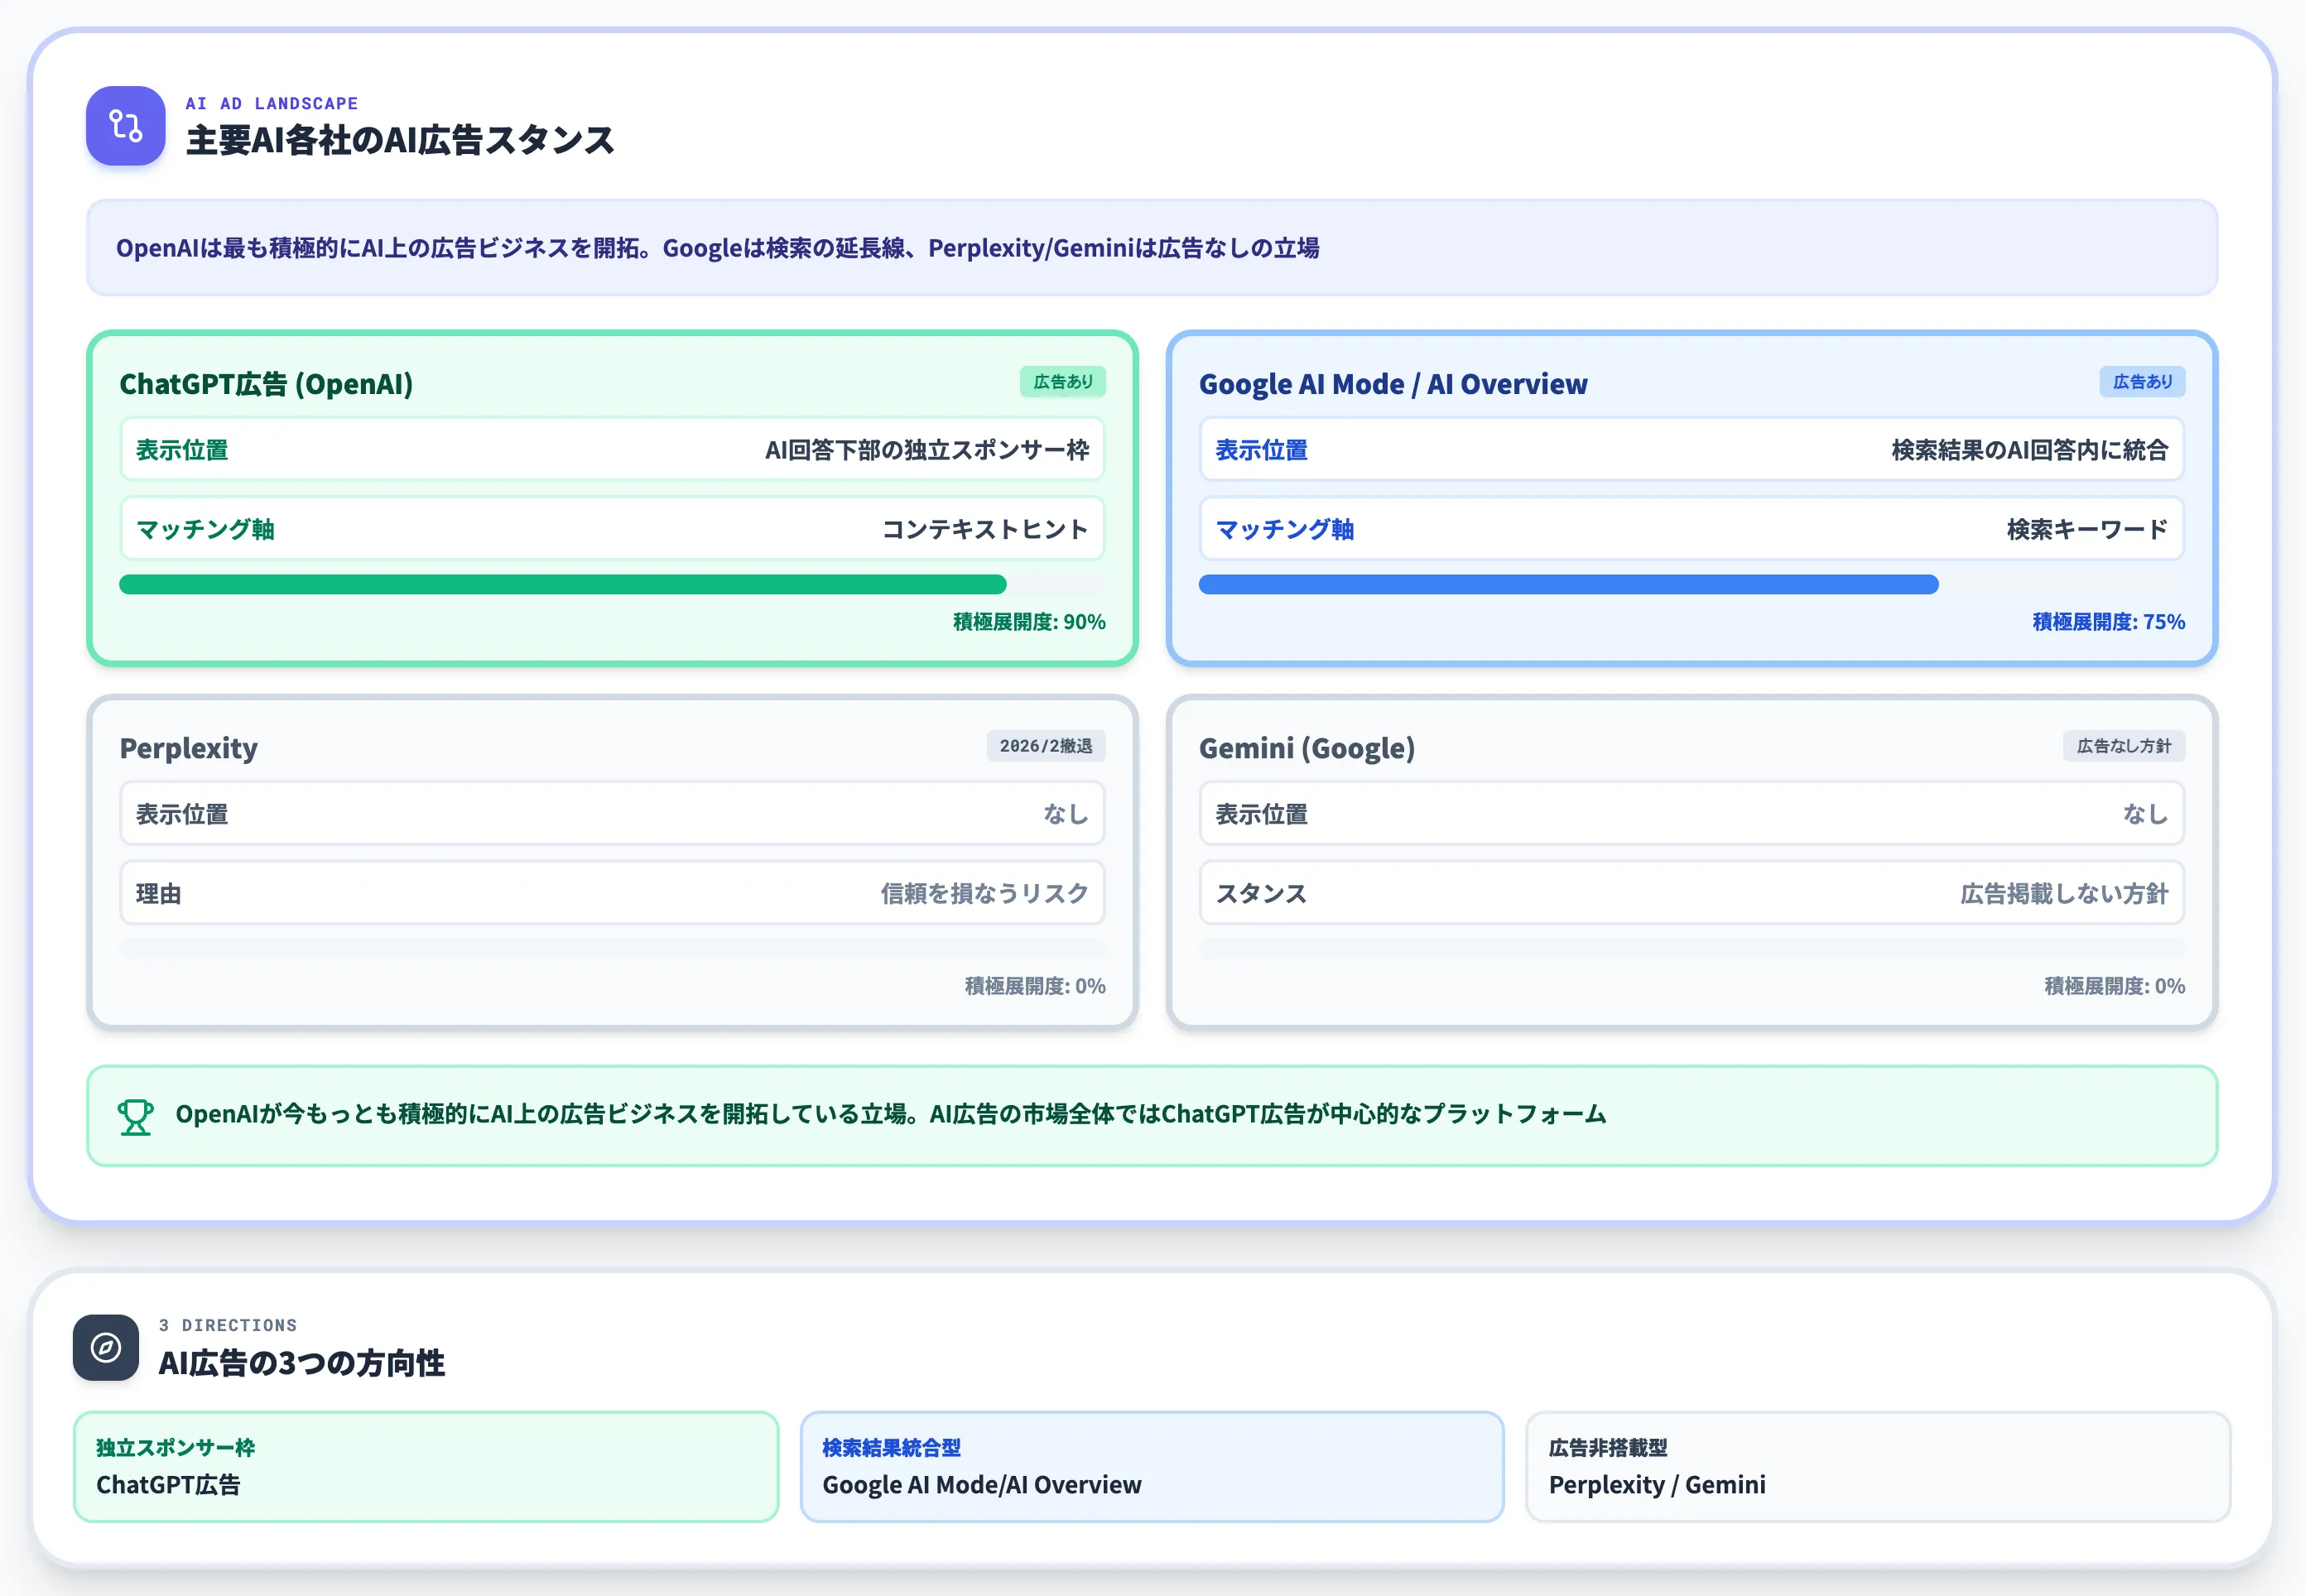The height and width of the screenshot is (1596, 2305).
Task: Click the 積極展開度: 75% label
Action: [2109, 622]
